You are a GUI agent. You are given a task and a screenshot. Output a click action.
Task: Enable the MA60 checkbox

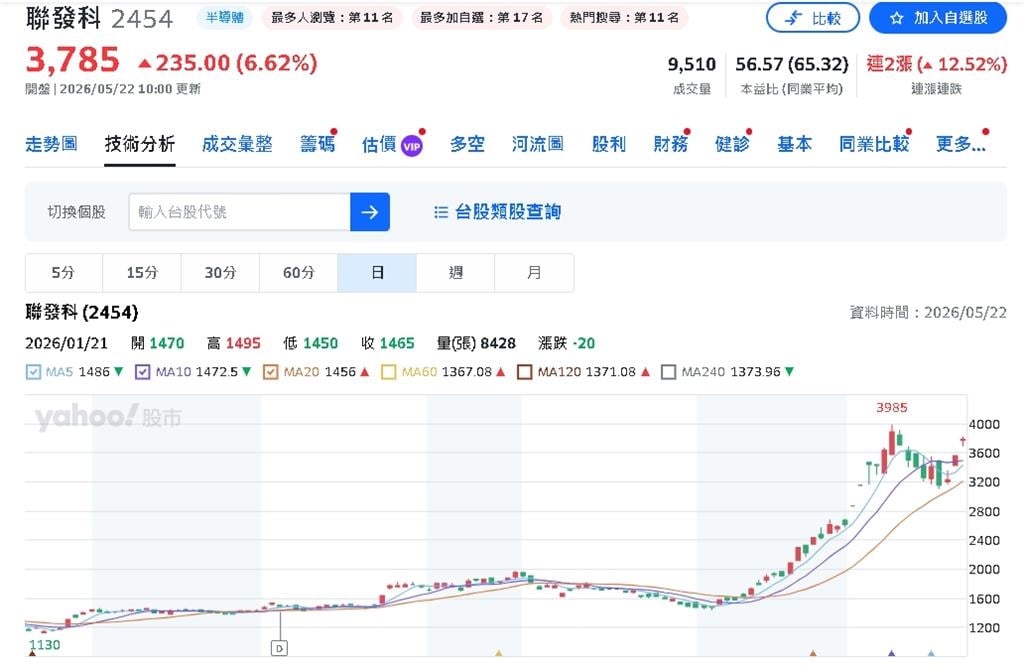click(389, 372)
